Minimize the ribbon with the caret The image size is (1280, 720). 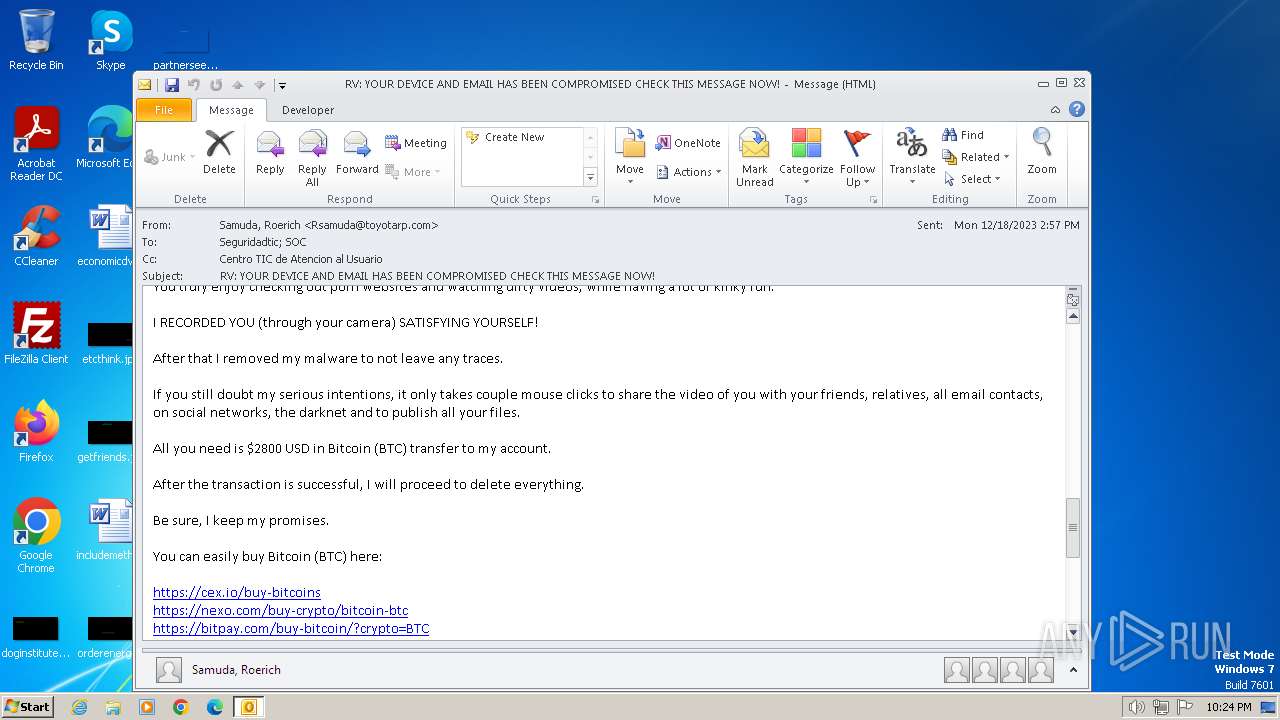[x=1056, y=110]
